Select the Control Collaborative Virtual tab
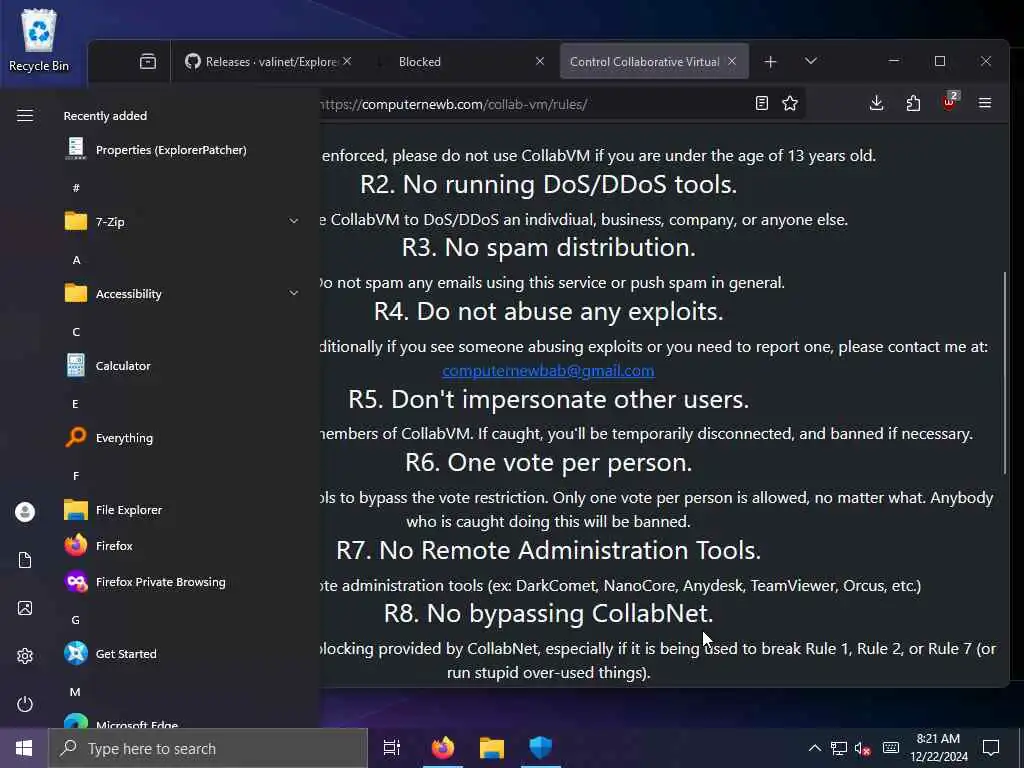This screenshot has height=768, width=1024. [645, 61]
